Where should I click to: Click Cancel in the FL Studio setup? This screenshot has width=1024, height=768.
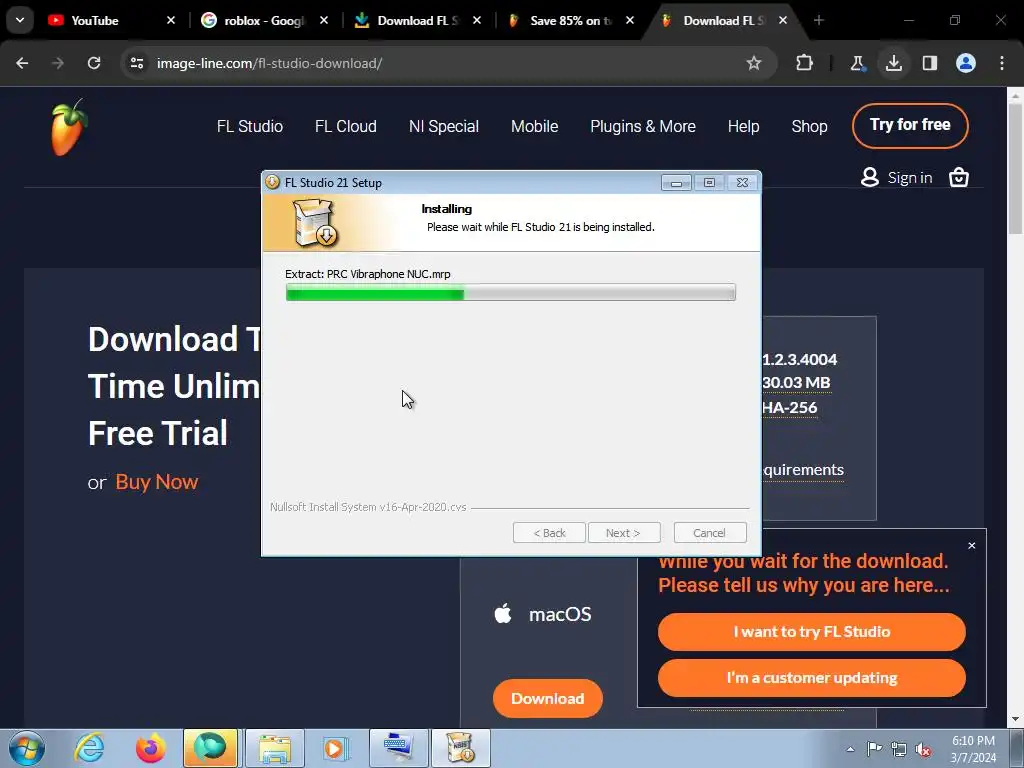click(709, 533)
